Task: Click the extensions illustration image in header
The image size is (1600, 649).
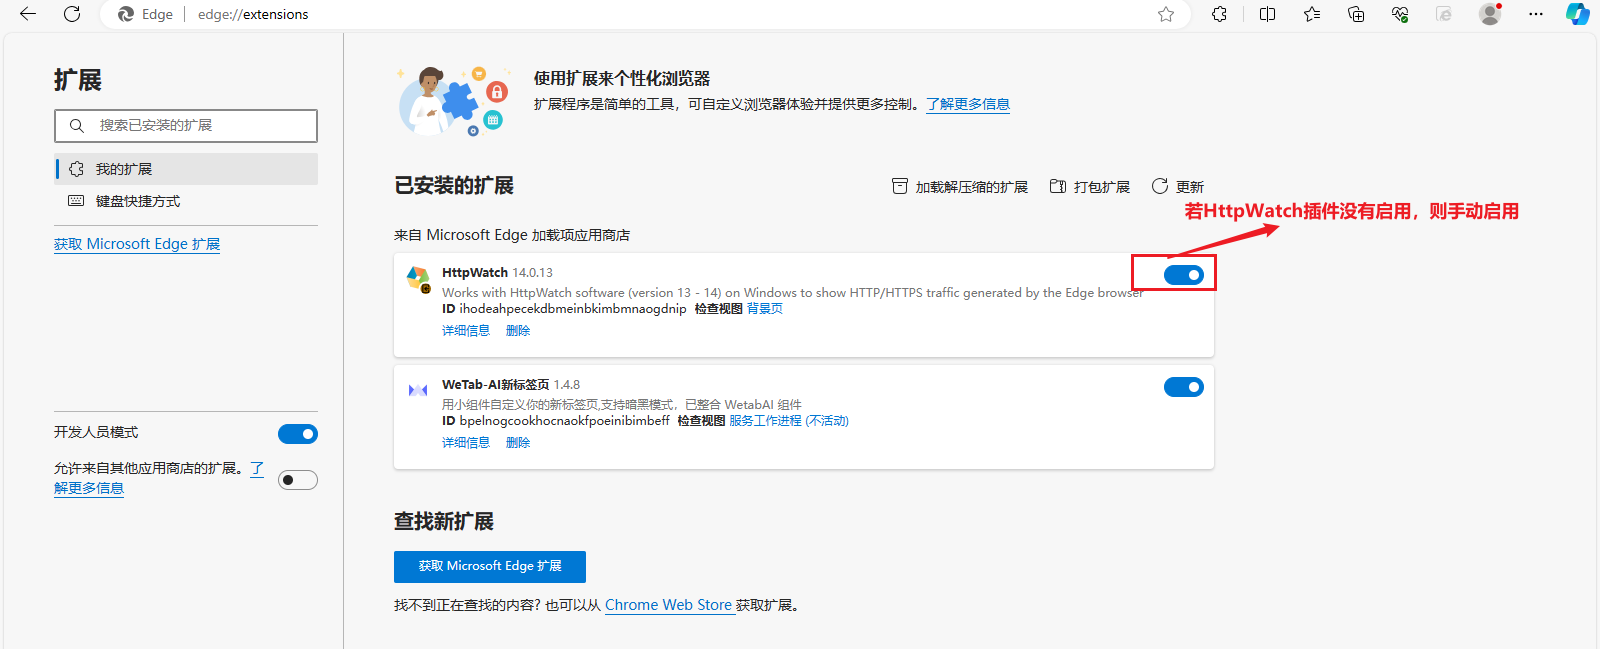Action: [x=453, y=100]
